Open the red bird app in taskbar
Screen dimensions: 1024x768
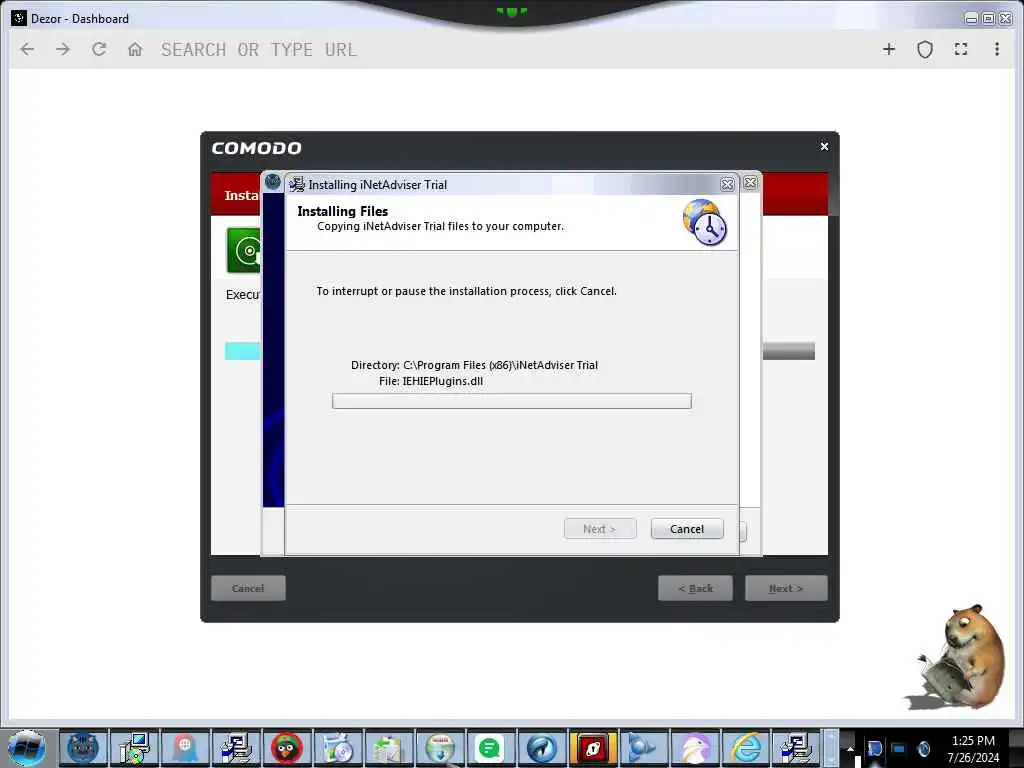click(287, 748)
